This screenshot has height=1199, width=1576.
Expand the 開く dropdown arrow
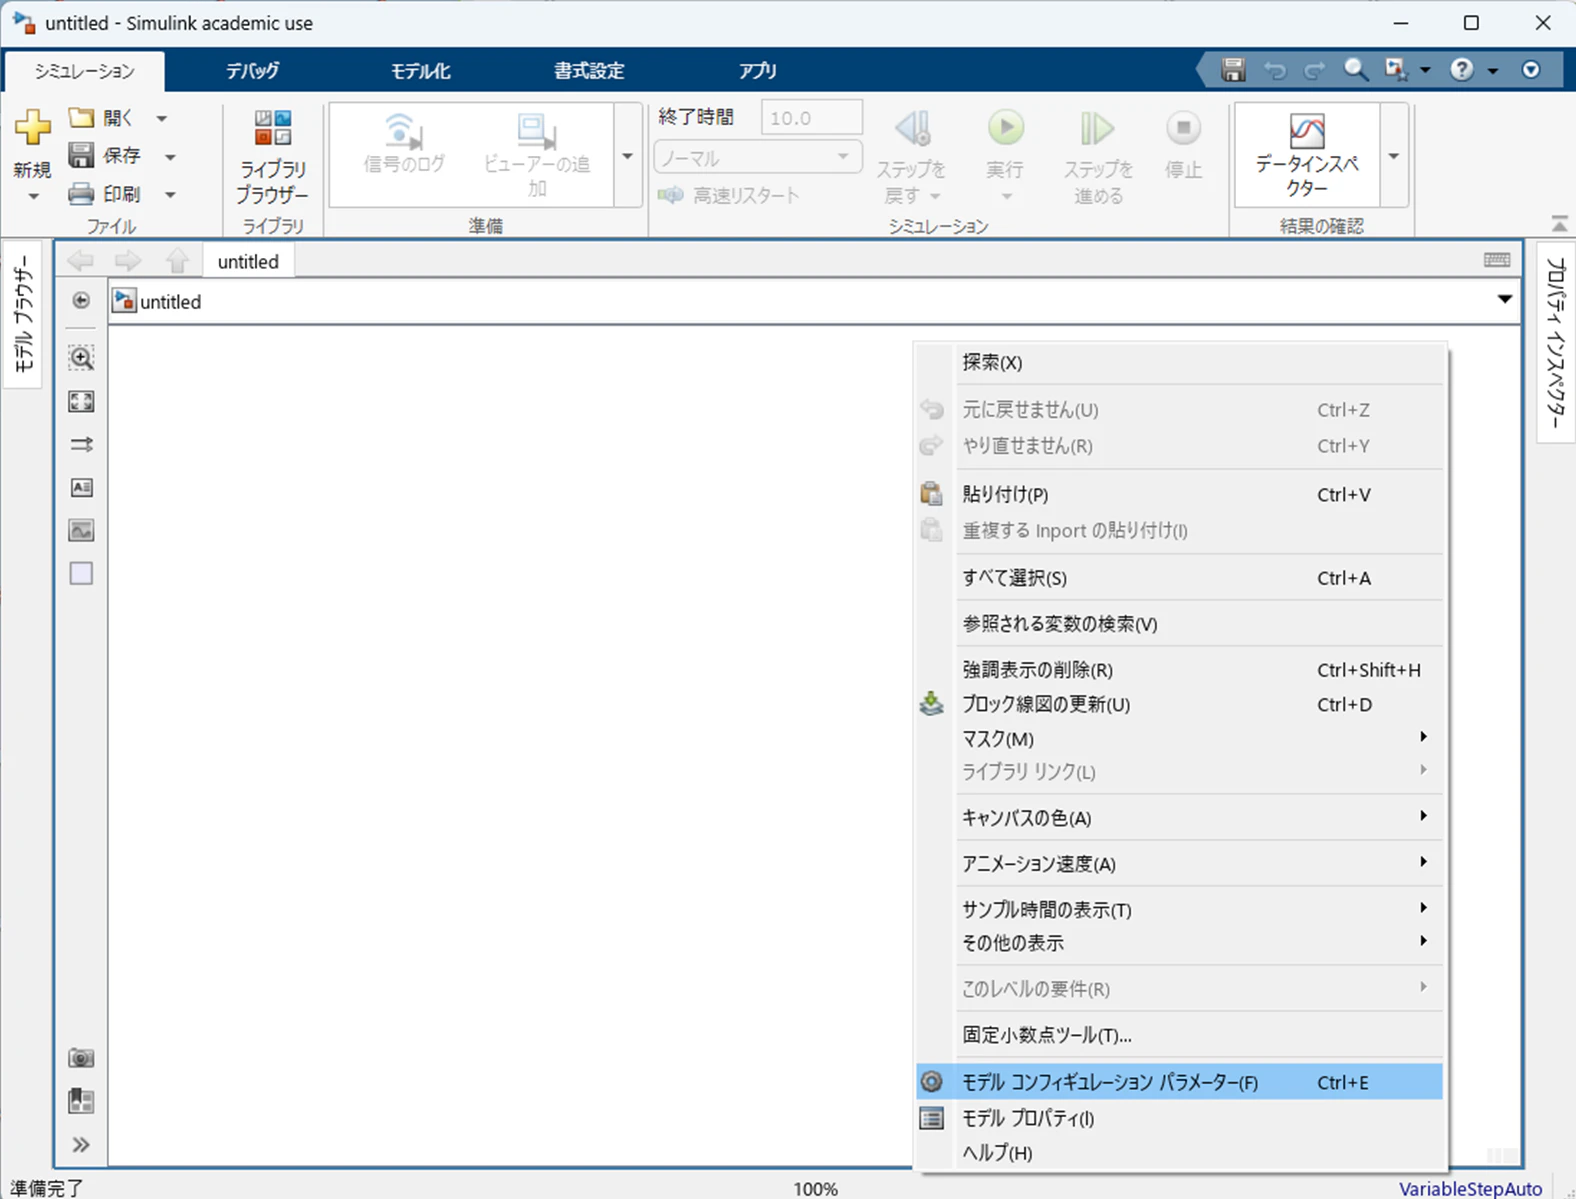coord(161,119)
